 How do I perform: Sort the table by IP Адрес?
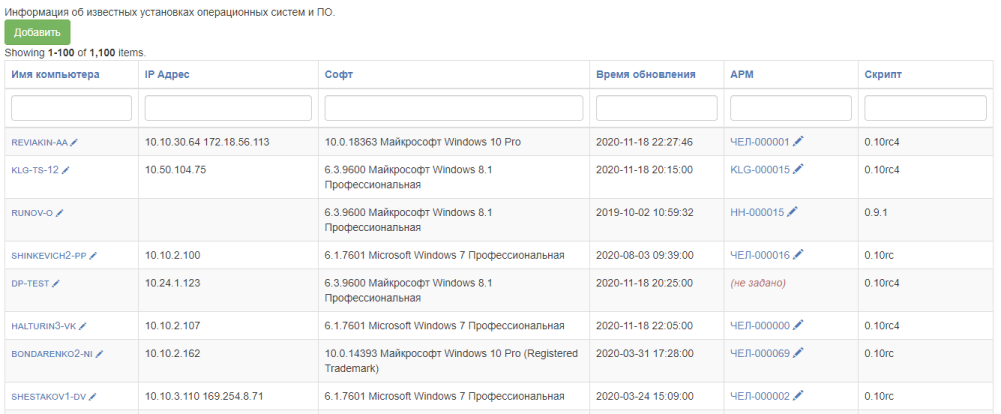[x=167, y=75]
